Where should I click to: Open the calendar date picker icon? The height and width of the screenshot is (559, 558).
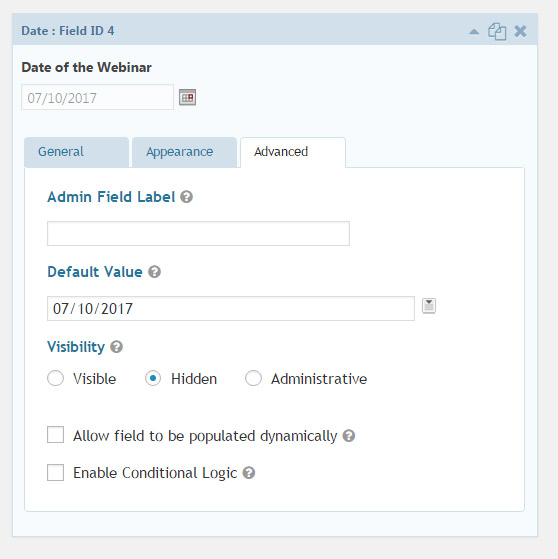point(187,97)
